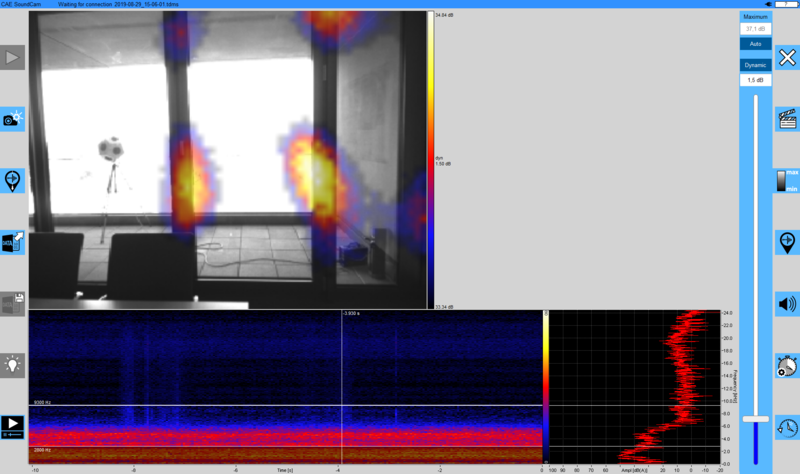This screenshot has height=474, width=800.
Task: Close the view with the X icon
Action: point(787,58)
